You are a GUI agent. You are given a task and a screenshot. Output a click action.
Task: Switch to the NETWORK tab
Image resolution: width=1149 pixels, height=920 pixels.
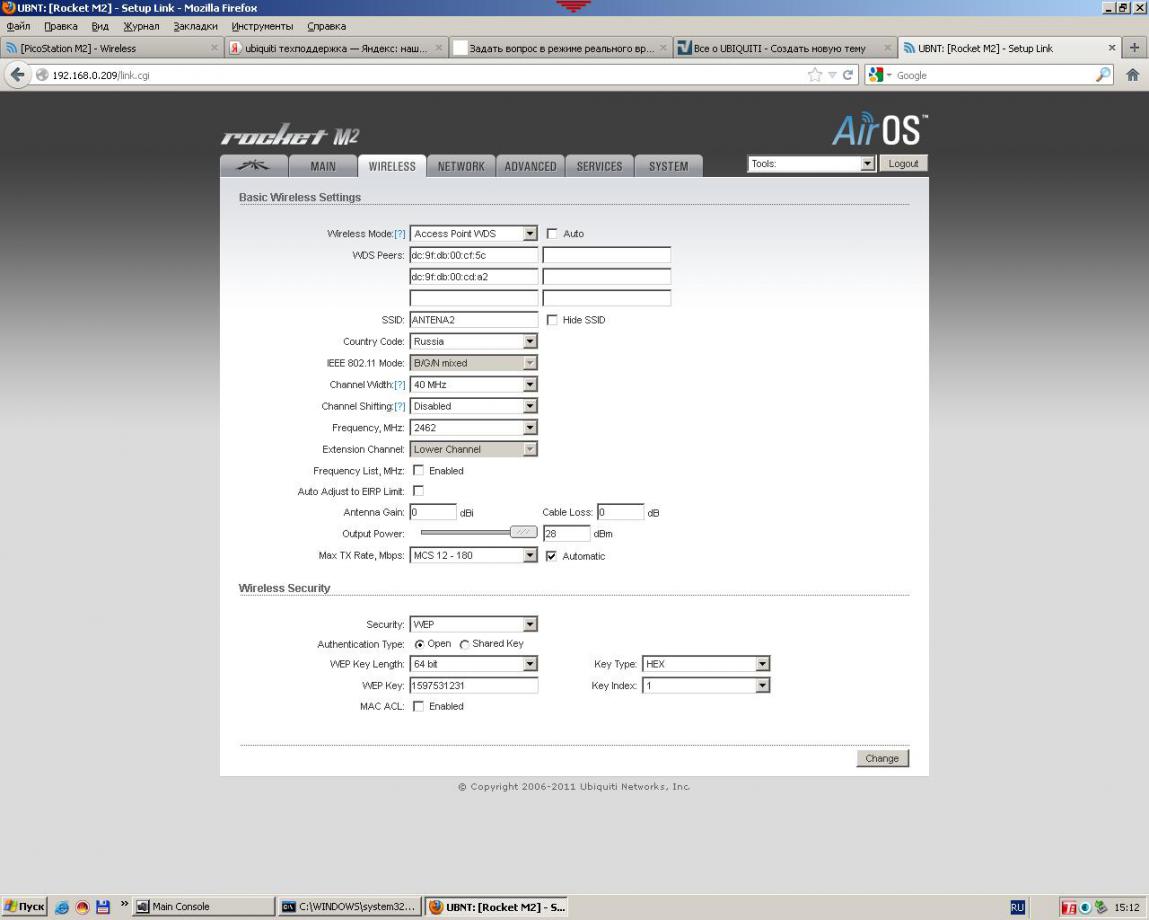click(461, 167)
